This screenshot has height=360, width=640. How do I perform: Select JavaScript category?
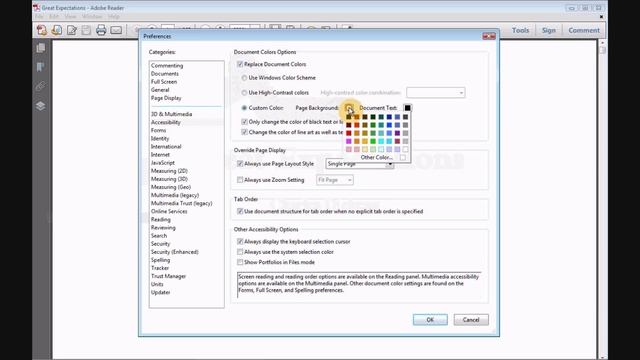point(163,163)
